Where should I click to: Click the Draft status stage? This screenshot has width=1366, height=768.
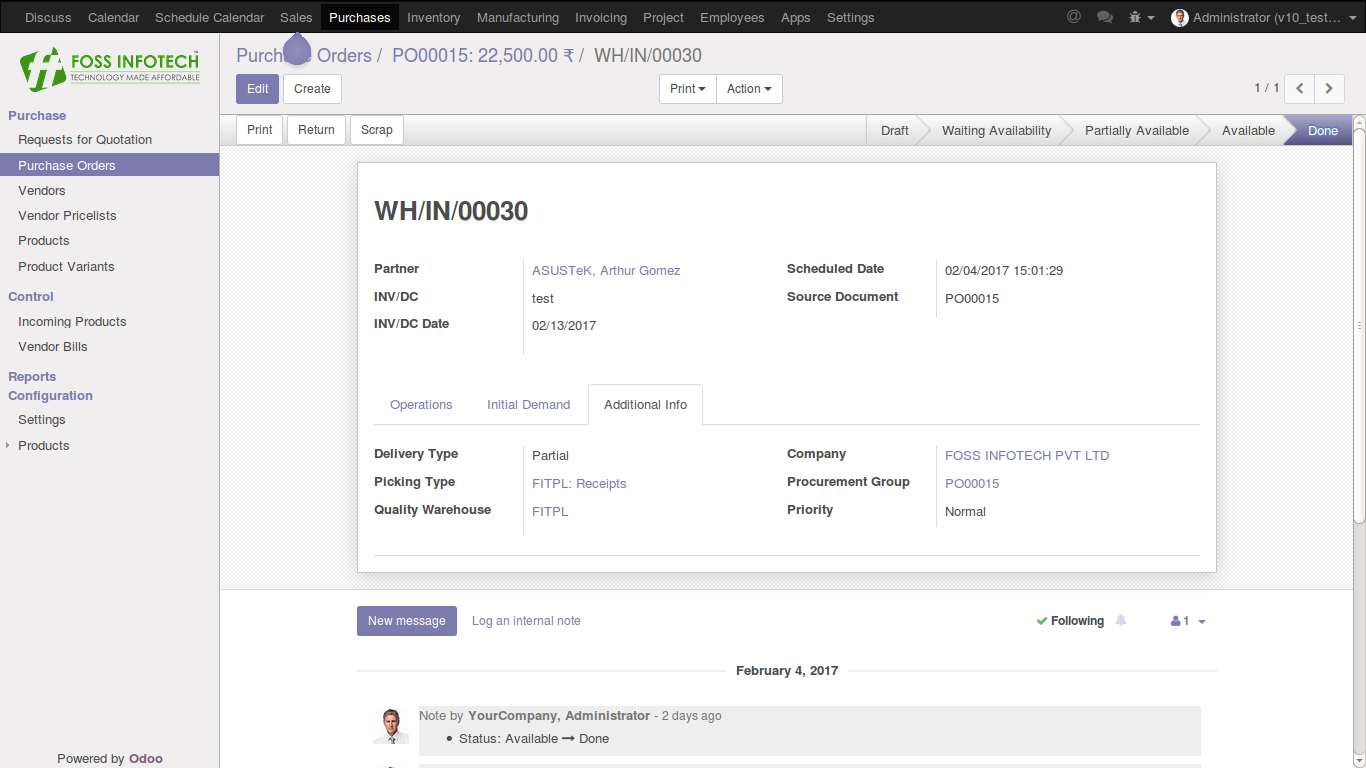(895, 131)
